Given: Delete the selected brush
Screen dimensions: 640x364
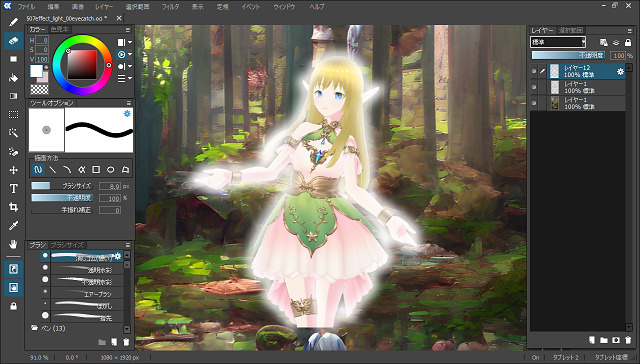Looking at the screenshot, I should pos(126,342).
